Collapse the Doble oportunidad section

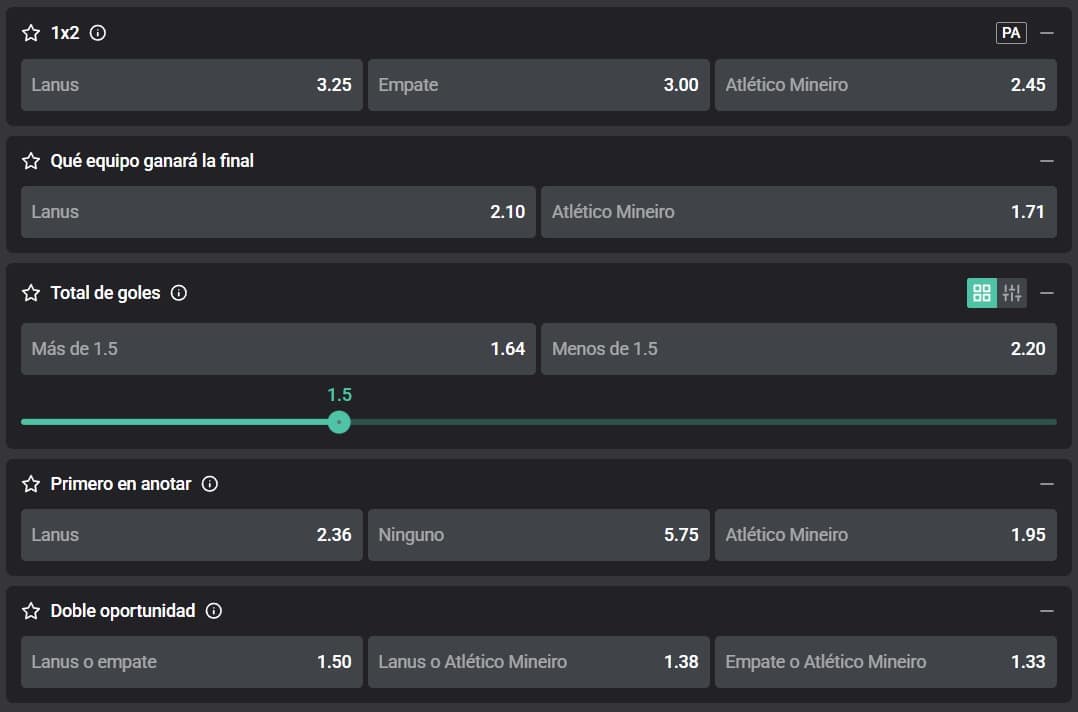point(1047,611)
